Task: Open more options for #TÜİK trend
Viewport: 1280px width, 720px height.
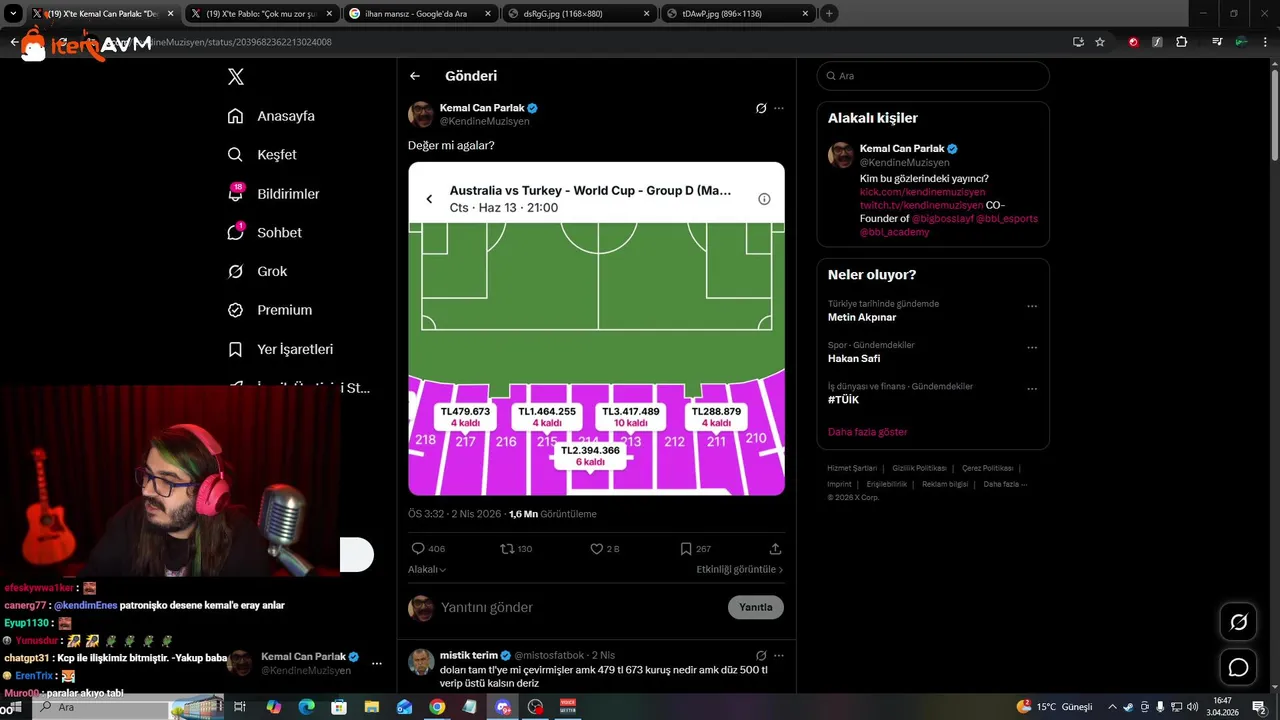Action: 1032,389
